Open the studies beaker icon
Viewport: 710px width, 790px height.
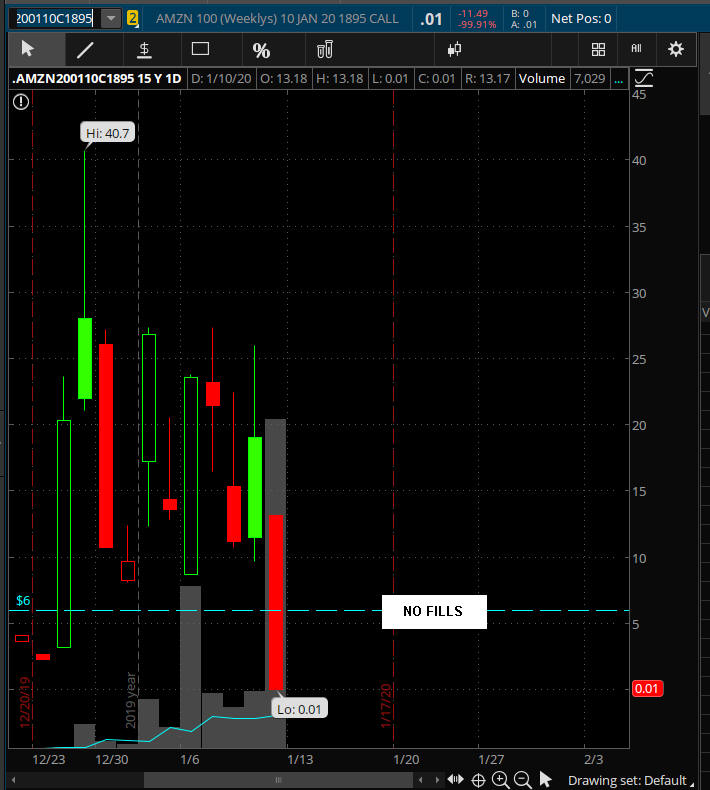pyautogui.click(x=325, y=49)
